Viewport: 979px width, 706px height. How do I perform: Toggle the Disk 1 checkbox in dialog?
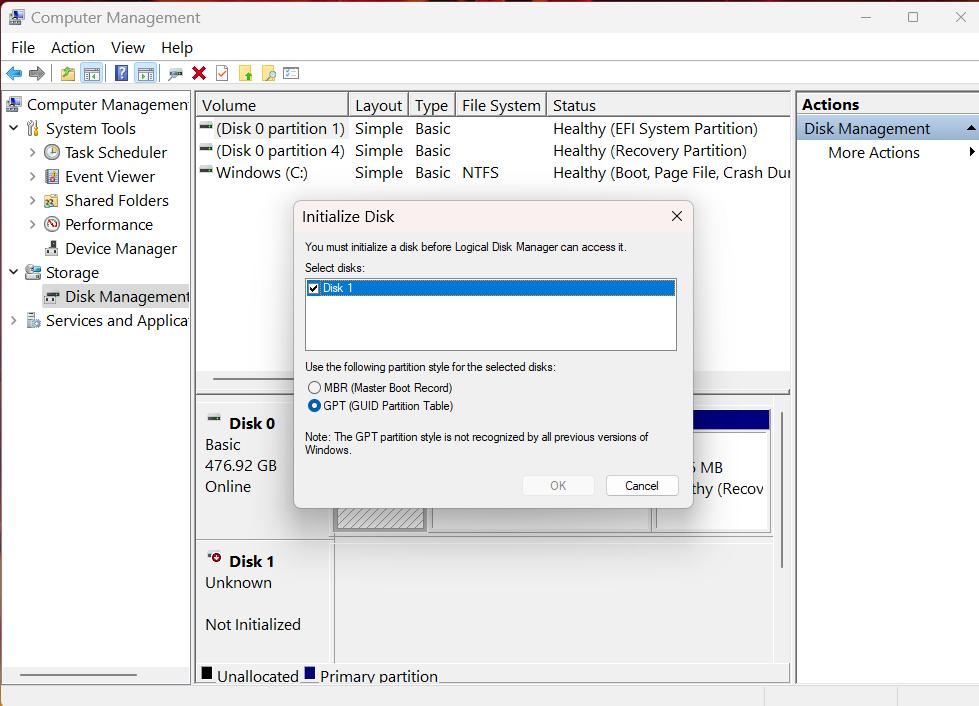coord(314,288)
